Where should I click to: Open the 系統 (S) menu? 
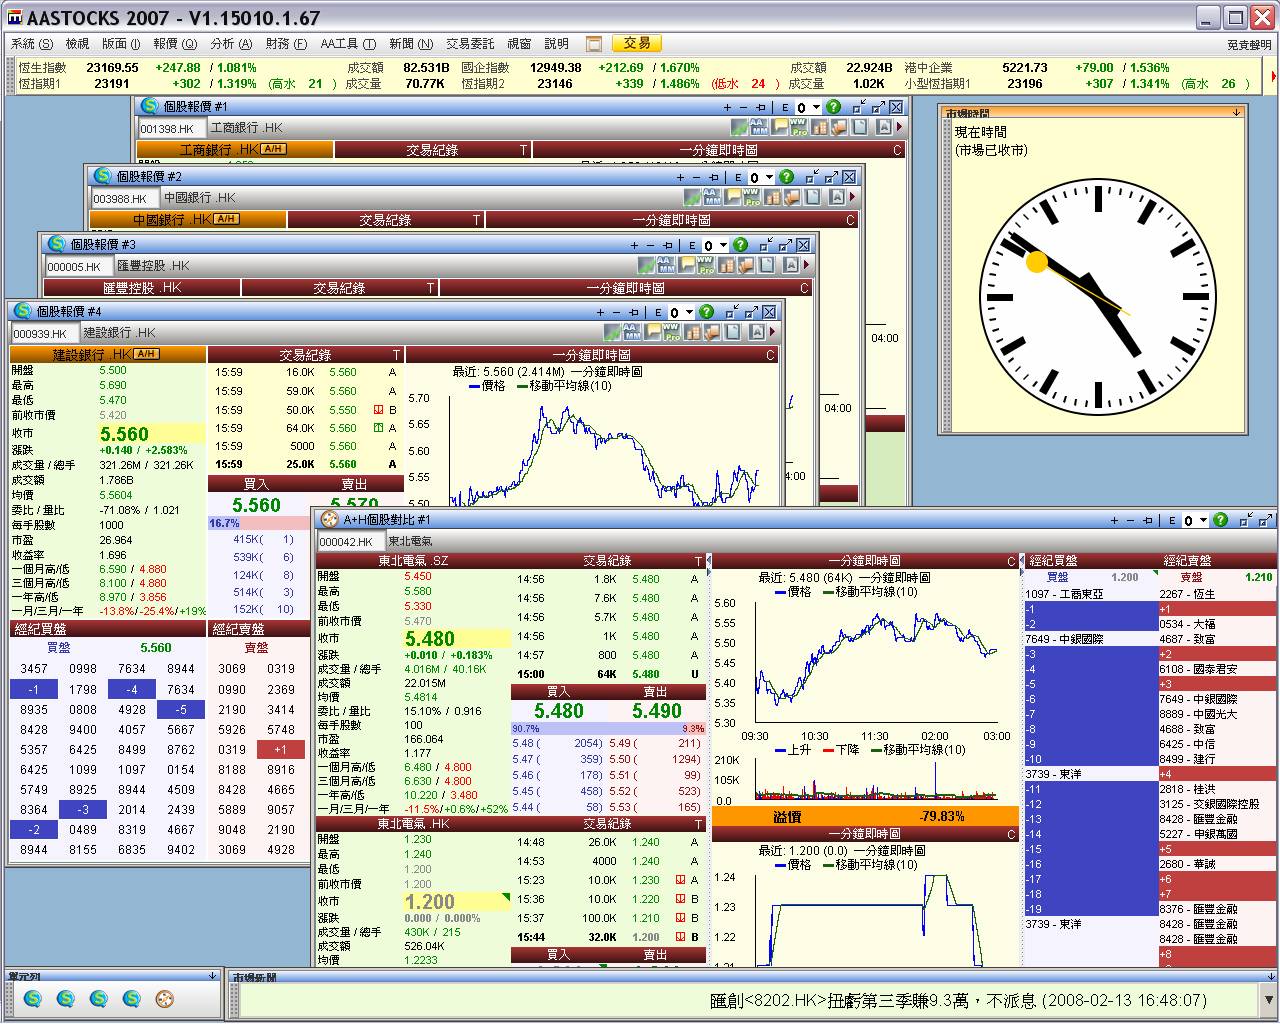(31, 44)
